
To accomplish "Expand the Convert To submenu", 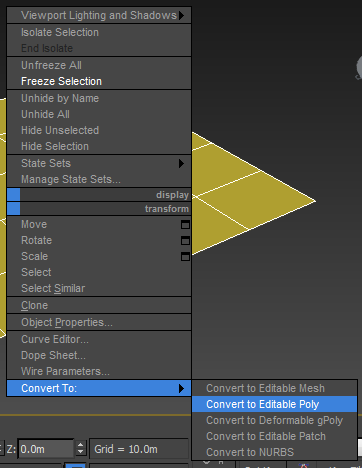I will coord(99,388).
